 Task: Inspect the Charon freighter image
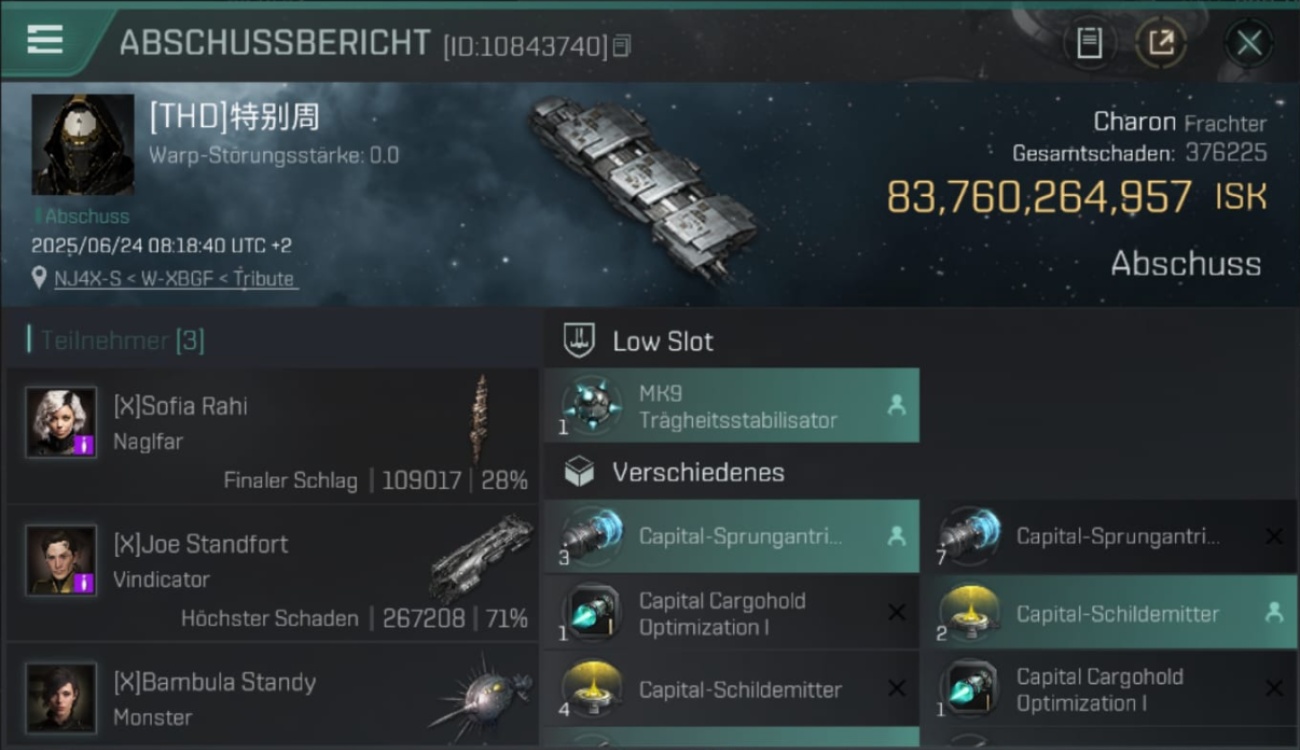coord(644,189)
